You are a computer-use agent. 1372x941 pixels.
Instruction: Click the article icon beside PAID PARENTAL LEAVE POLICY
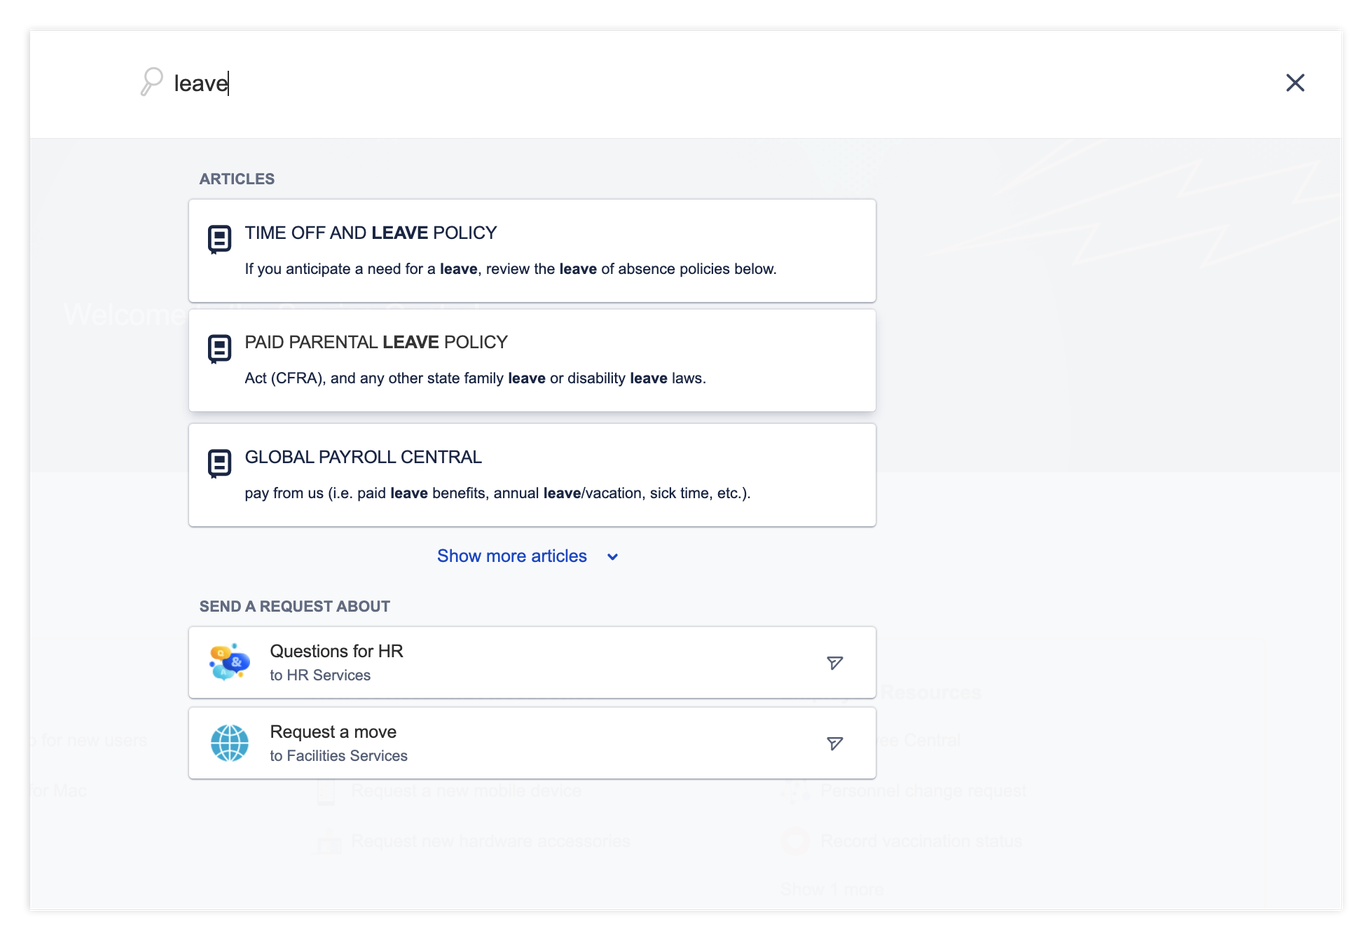pos(219,348)
